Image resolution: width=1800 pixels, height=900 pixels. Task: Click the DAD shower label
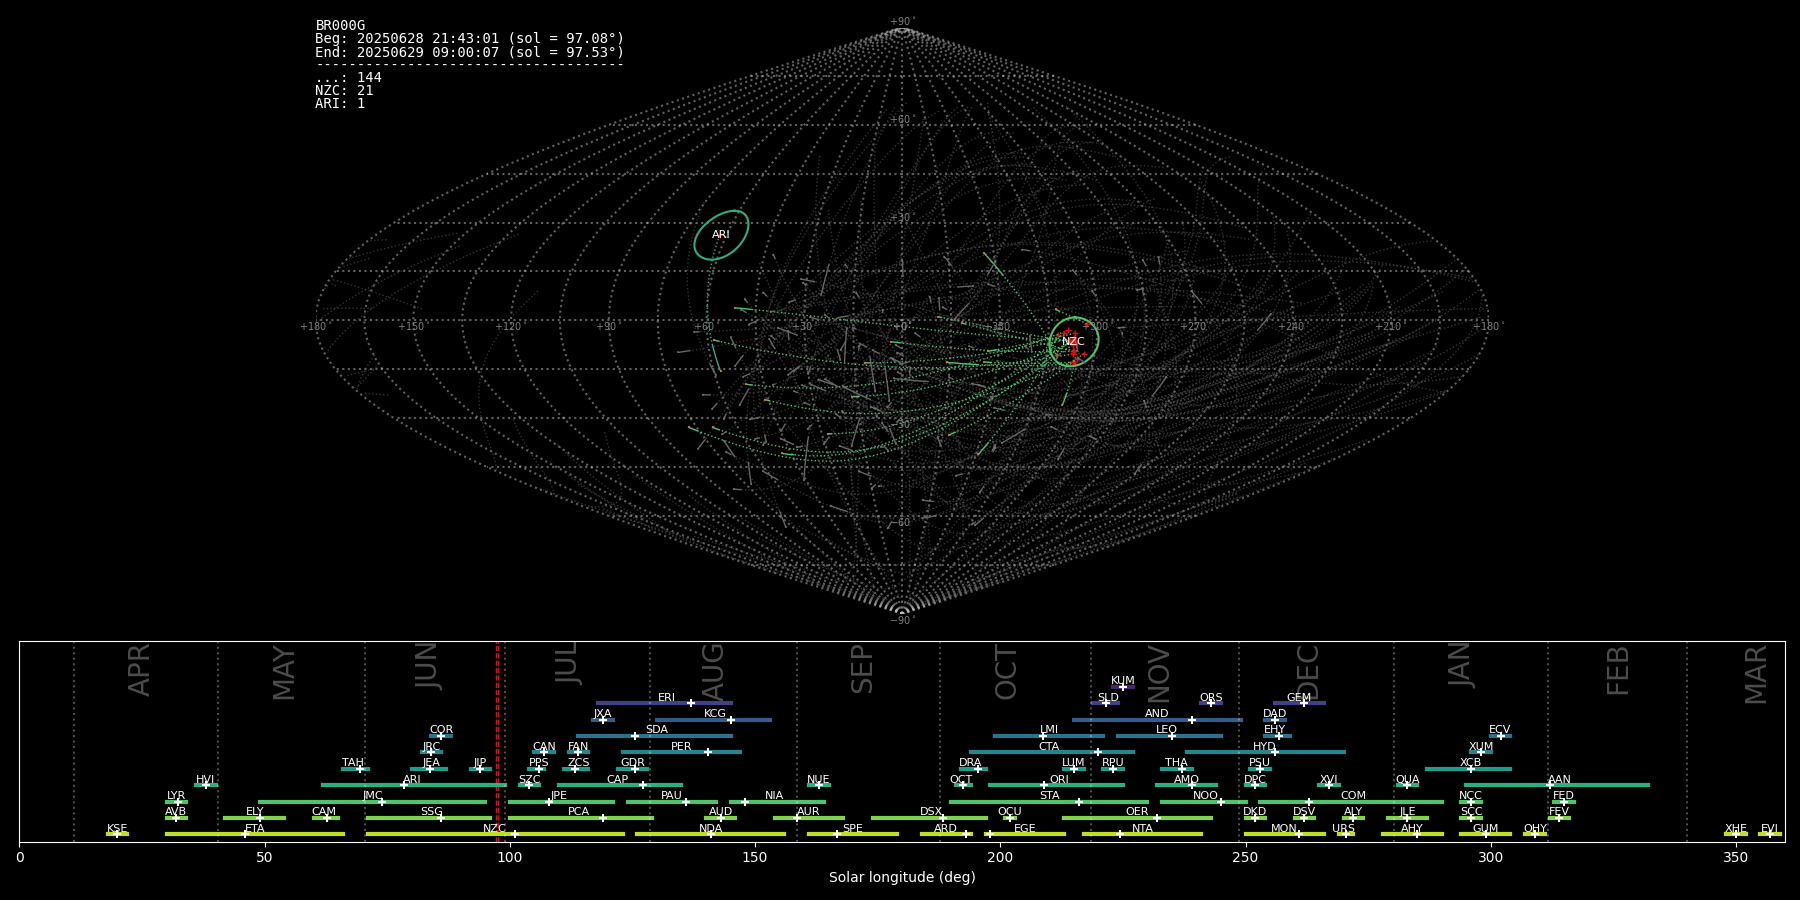coord(1275,714)
